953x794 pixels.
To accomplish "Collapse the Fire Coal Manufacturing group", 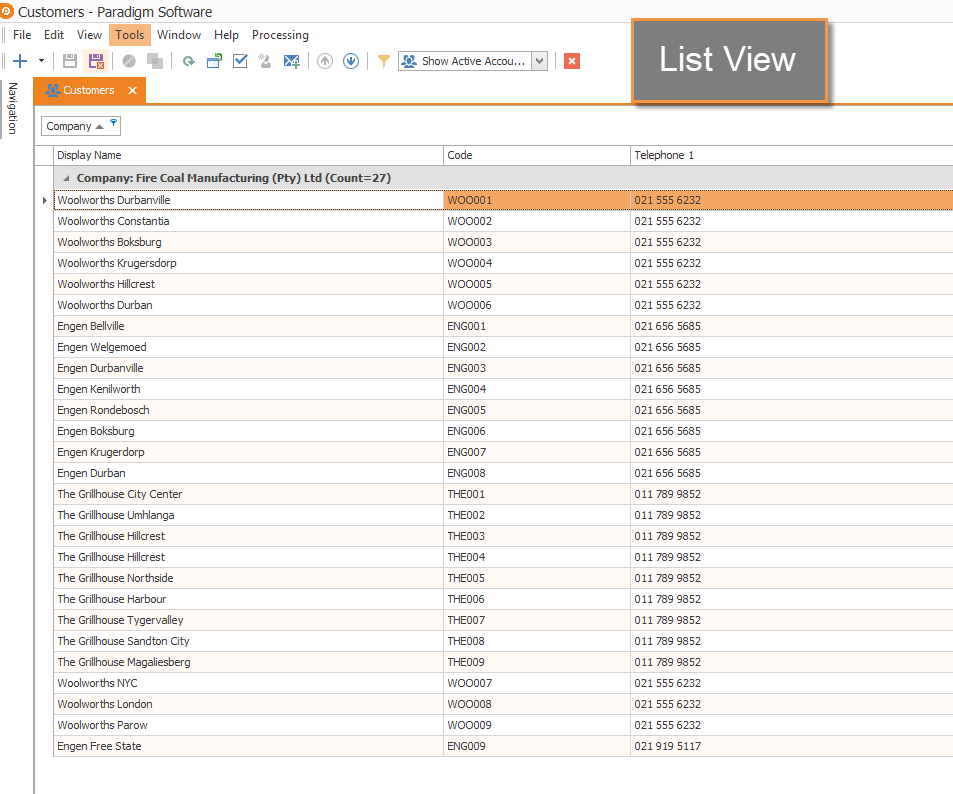I will click(x=64, y=176).
